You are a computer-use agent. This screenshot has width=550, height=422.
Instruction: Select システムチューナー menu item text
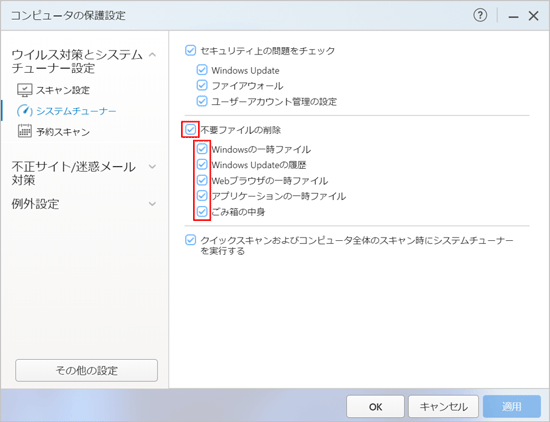[x=76, y=111]
